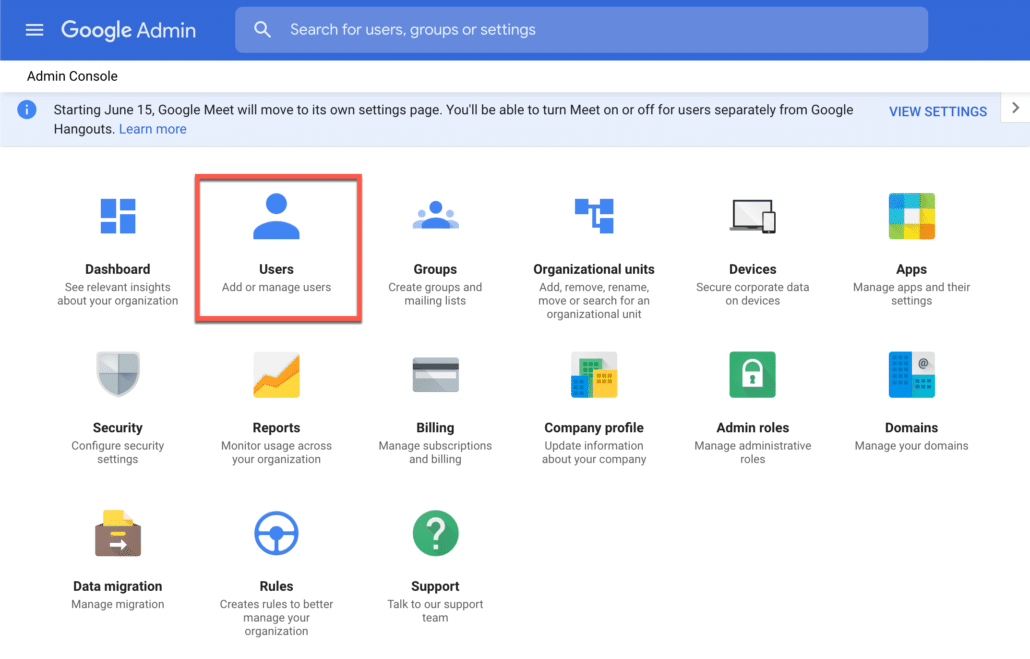The width and height of the screenshot is (1030, 659).
Task: Click the 'Manage apps and their settings' text
Action: coord(912,294)
